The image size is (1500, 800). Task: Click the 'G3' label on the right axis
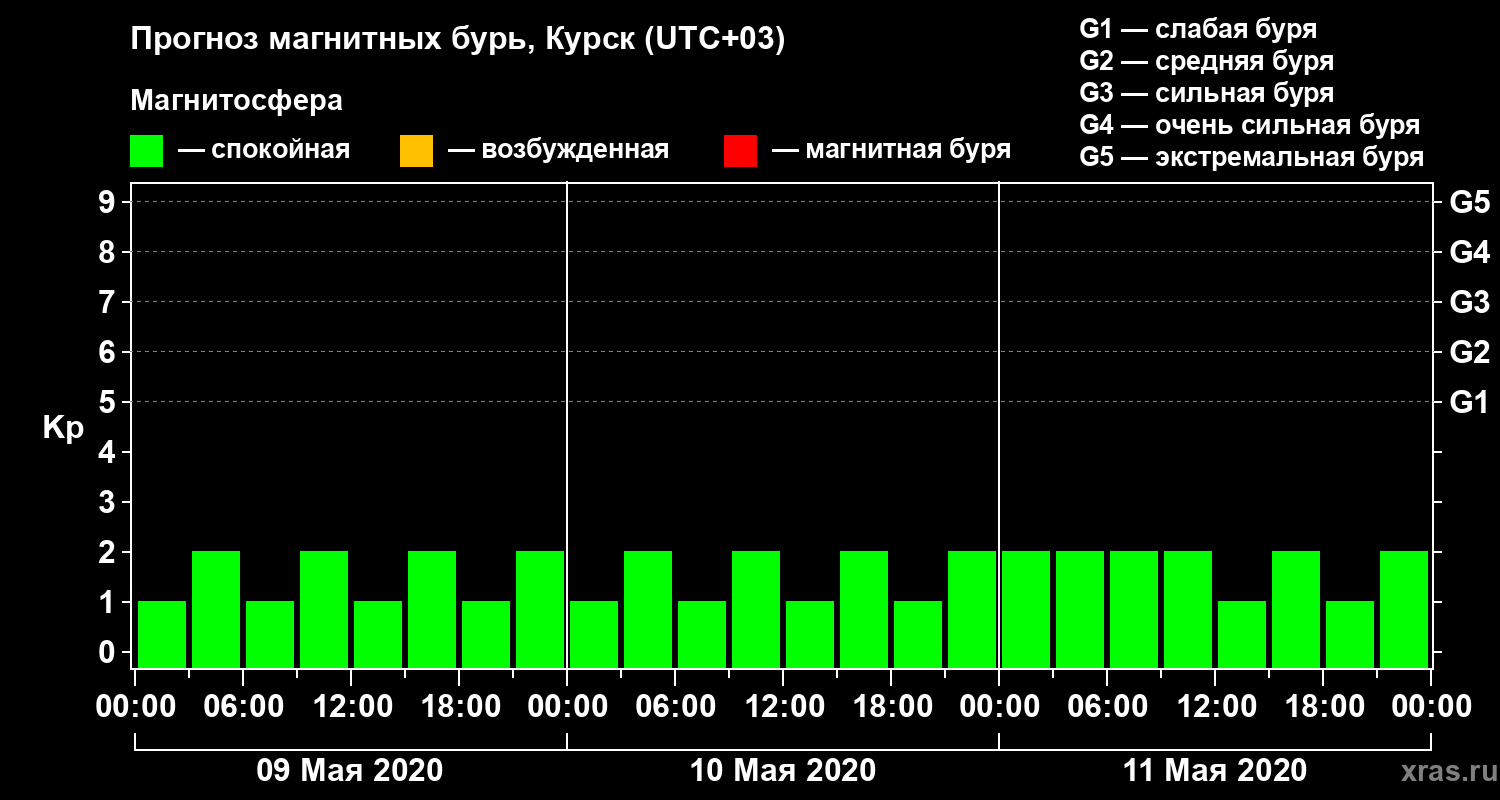[x=1469, y=302]
